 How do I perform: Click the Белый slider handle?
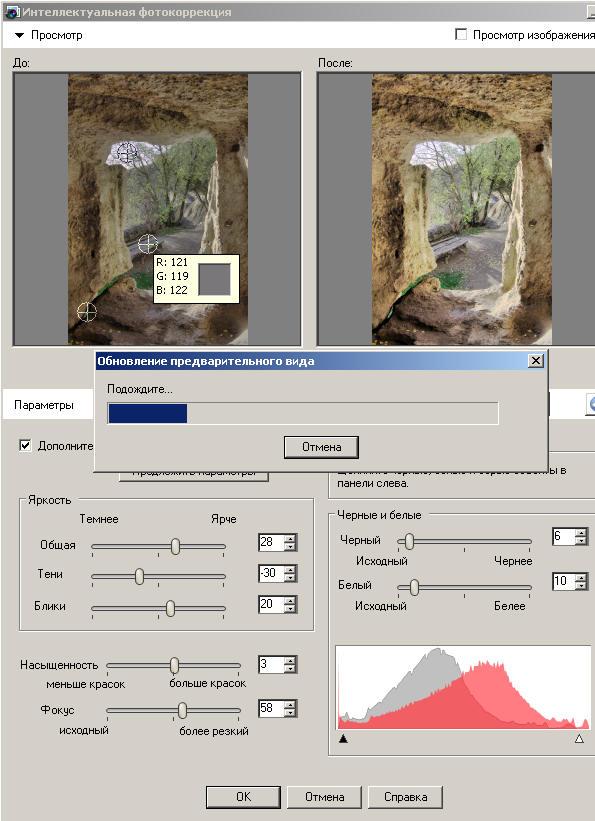[414, 587]
